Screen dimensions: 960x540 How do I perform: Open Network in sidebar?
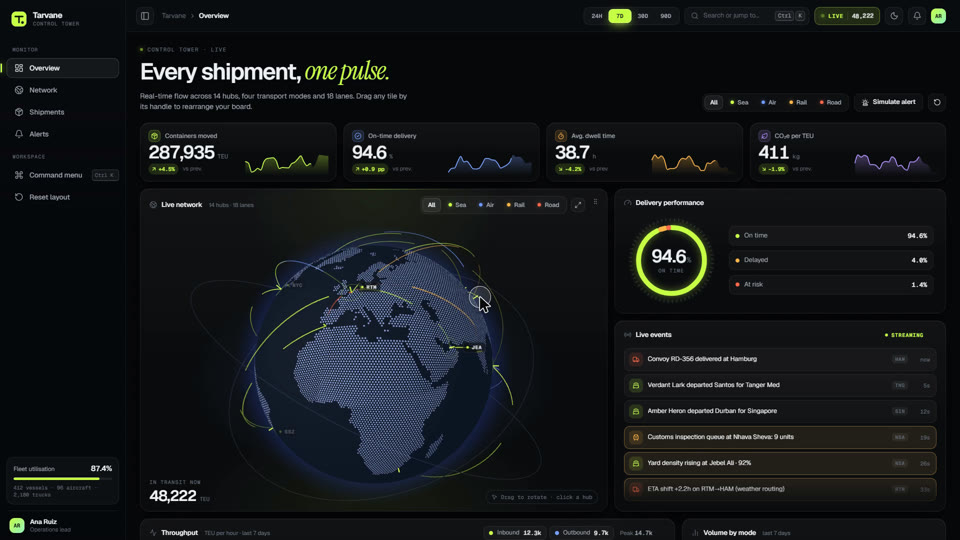pos(62,90)
